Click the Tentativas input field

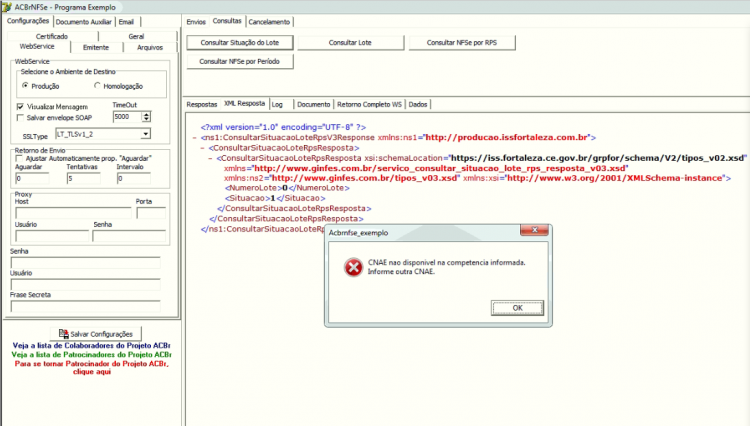(84, 178)
